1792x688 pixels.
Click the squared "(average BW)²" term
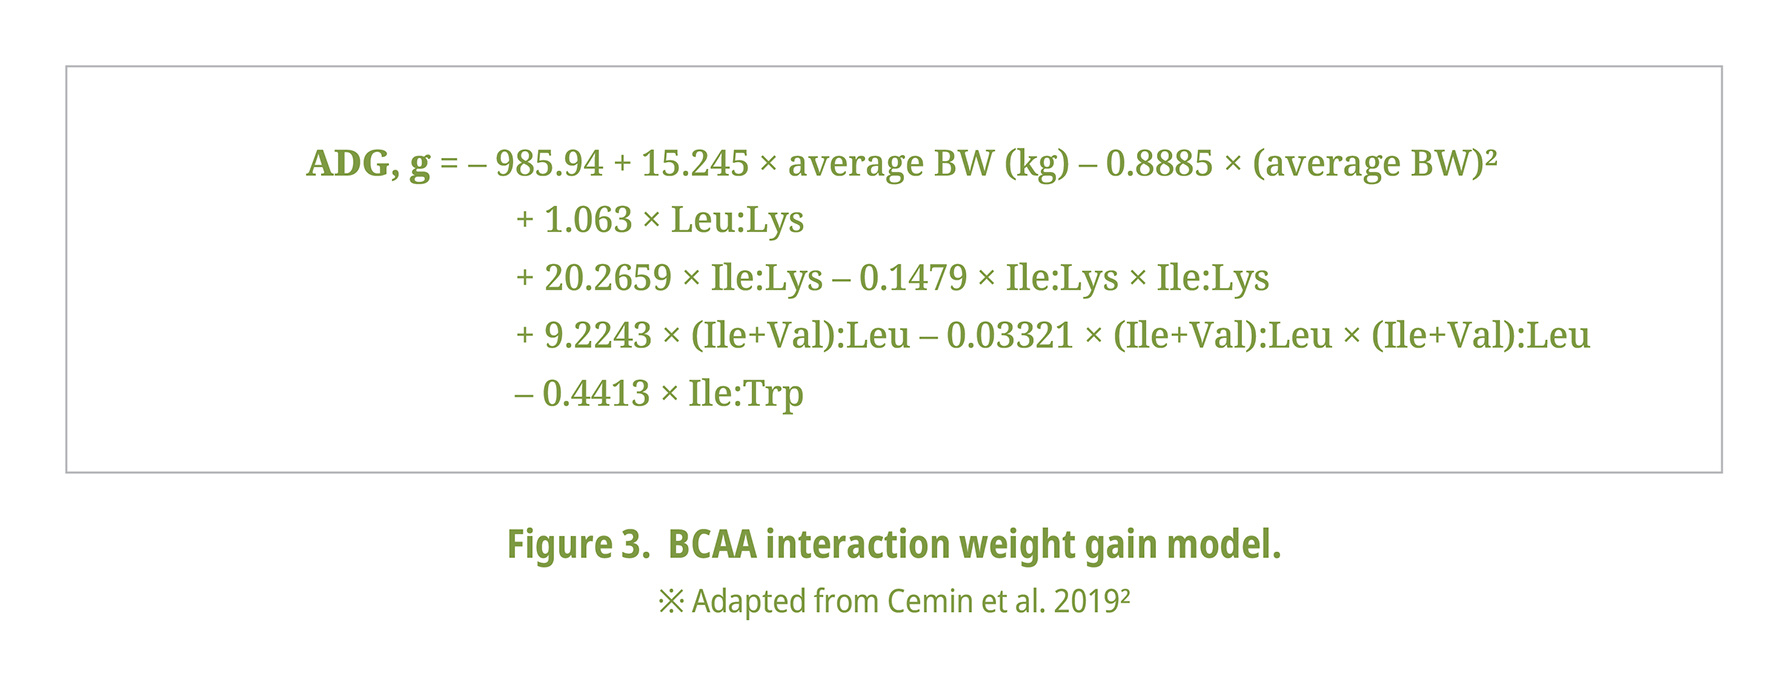[1374, 163]
